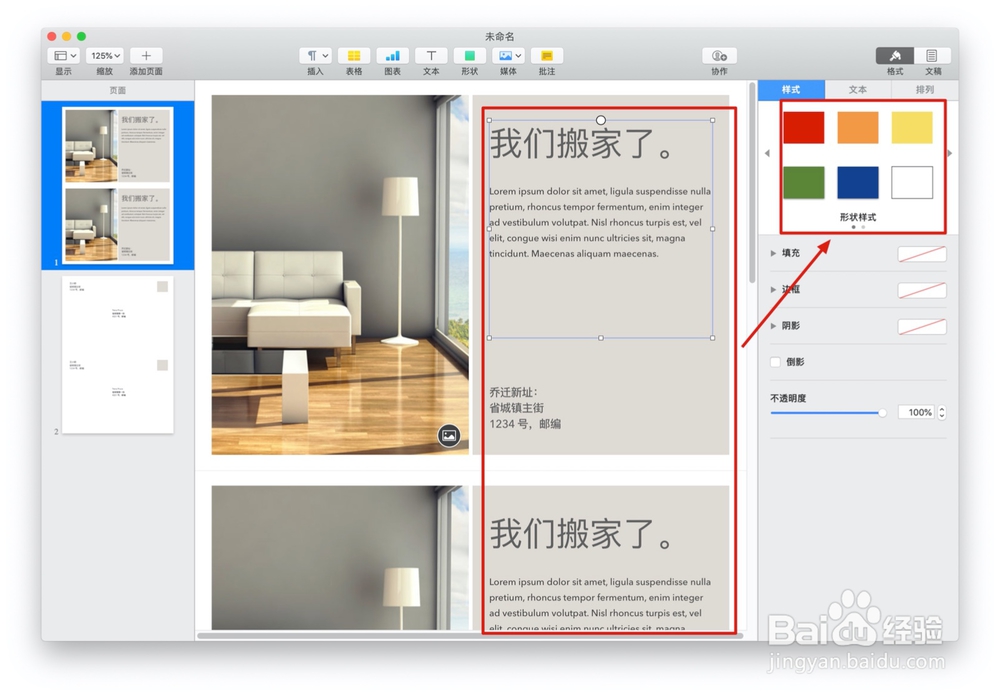1000x696 pixels.
Task: Open the 125% zoom dropdown
Action: (x=105, y=56)
